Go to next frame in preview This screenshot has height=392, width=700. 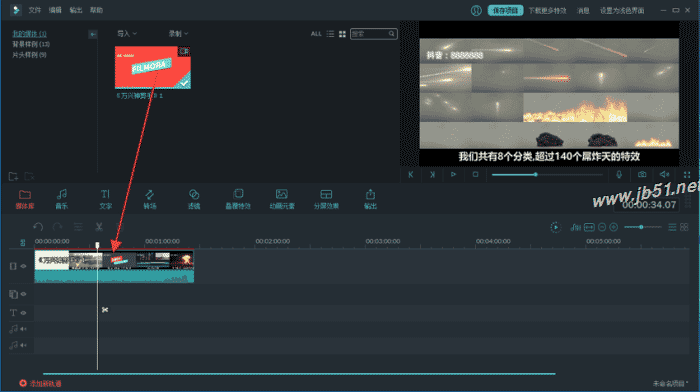coord(432,175)
